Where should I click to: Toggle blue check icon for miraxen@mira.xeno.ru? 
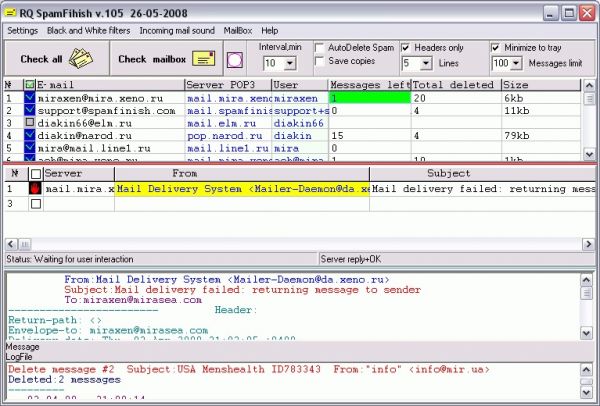[29, 99]
